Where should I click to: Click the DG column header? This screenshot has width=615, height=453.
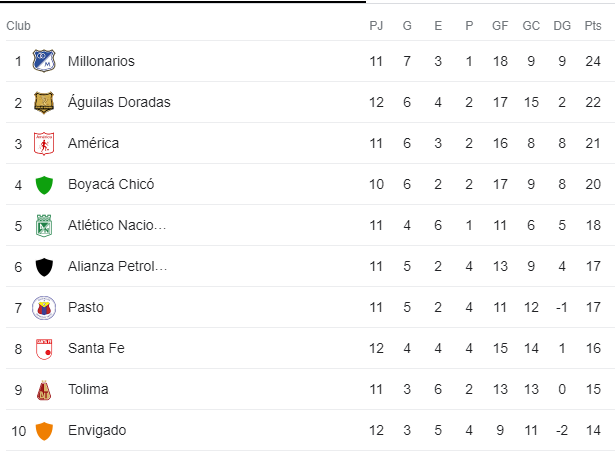click(x=562, y=25)
